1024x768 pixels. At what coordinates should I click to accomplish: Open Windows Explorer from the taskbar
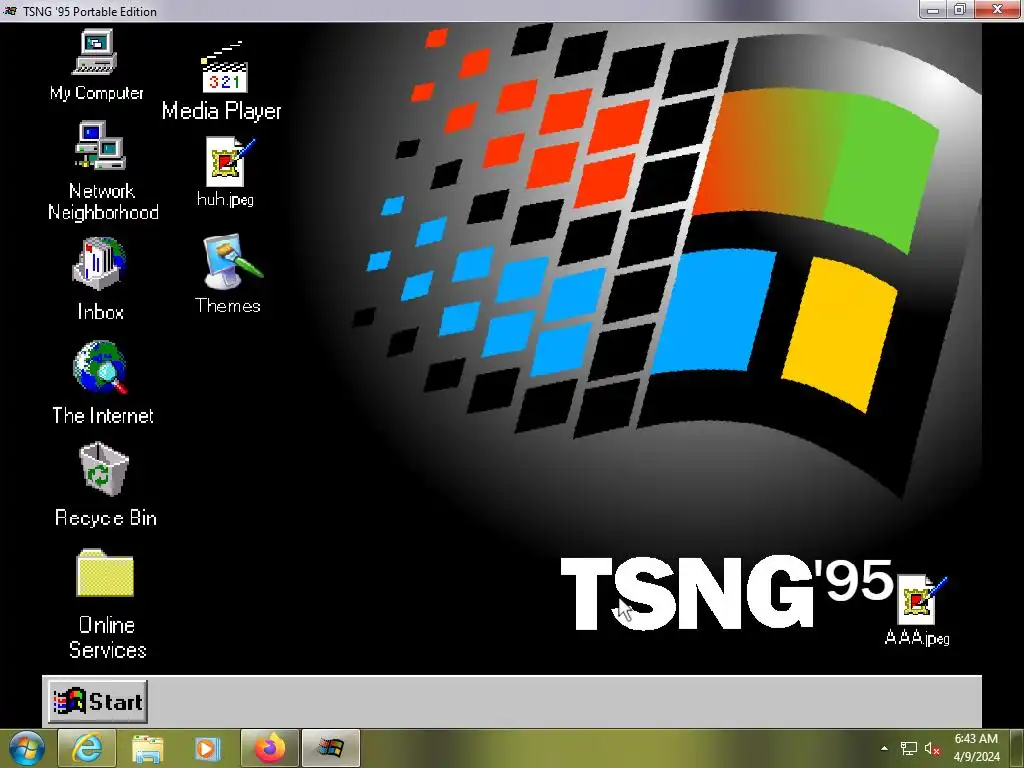coord(148,748)
